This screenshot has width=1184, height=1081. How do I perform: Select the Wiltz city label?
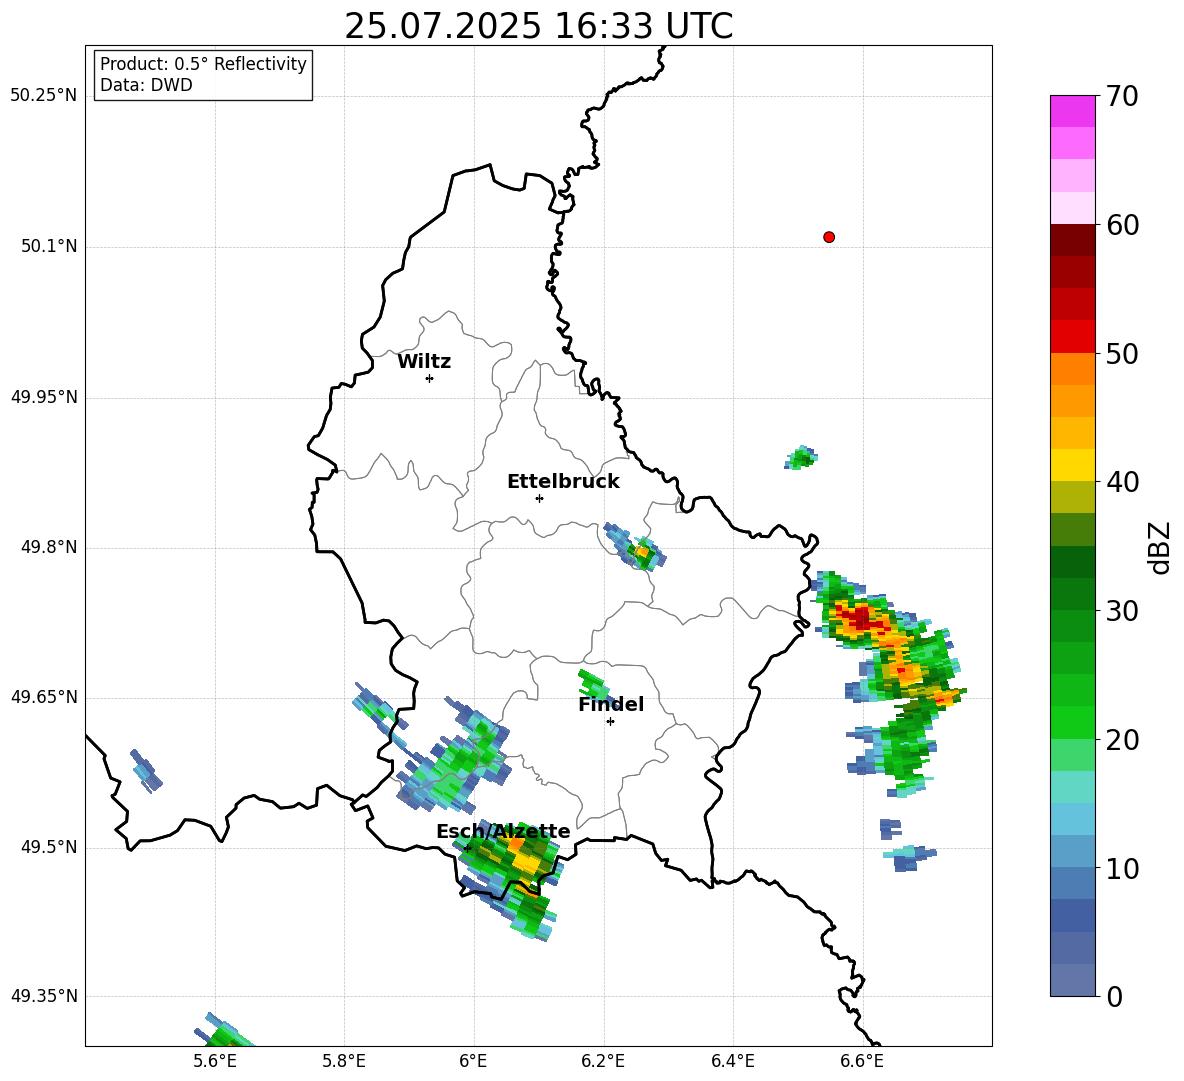coord(424,362)
